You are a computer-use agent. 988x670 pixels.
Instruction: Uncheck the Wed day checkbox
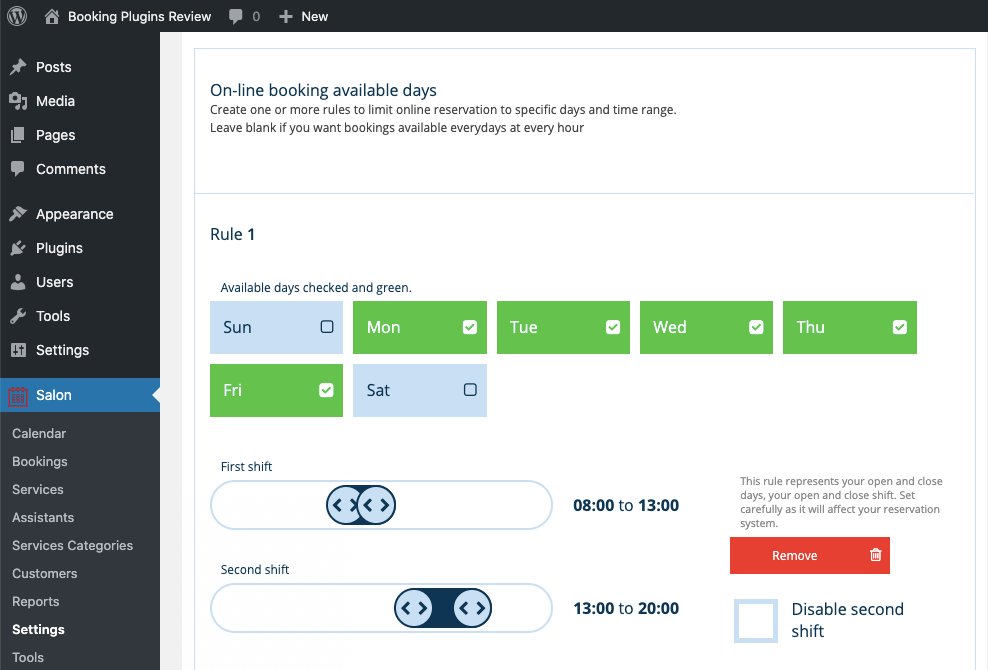tap(756, 326)
